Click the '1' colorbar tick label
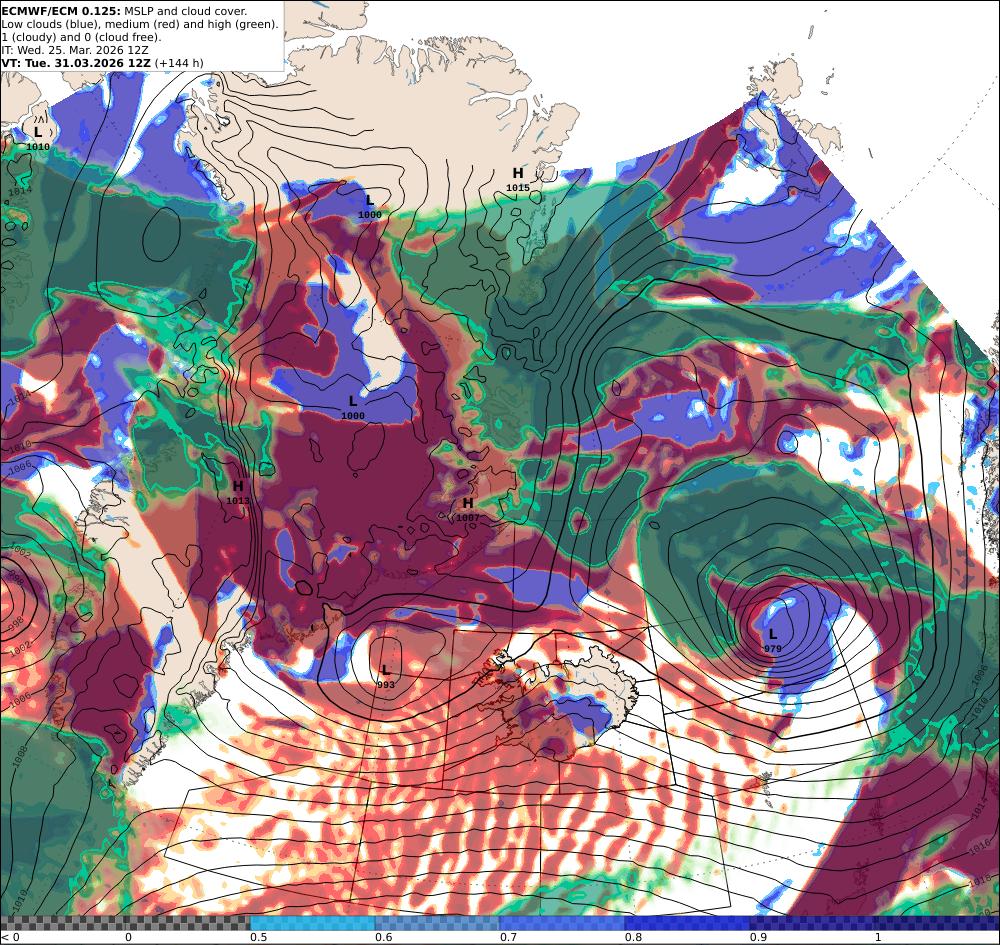This screenshot has width=1000, height=945. point(878,937)
